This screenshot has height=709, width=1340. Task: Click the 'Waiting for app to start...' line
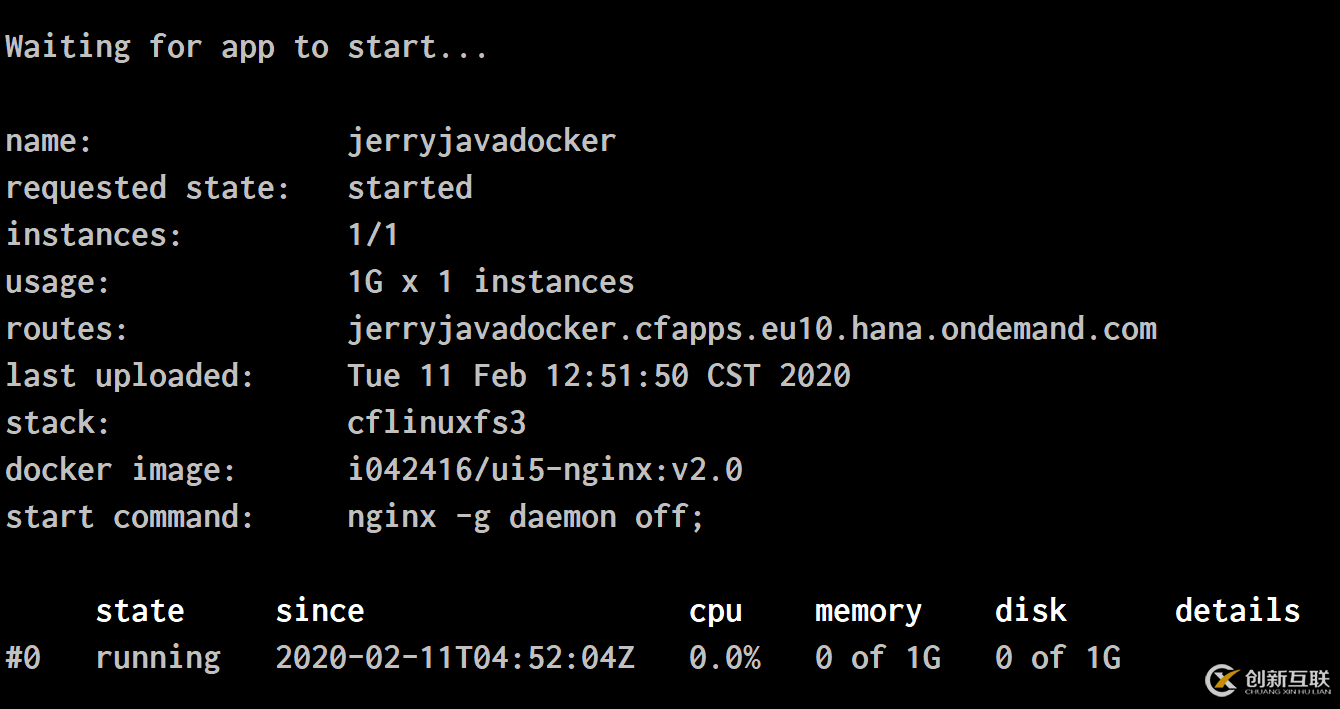(247, 47)
